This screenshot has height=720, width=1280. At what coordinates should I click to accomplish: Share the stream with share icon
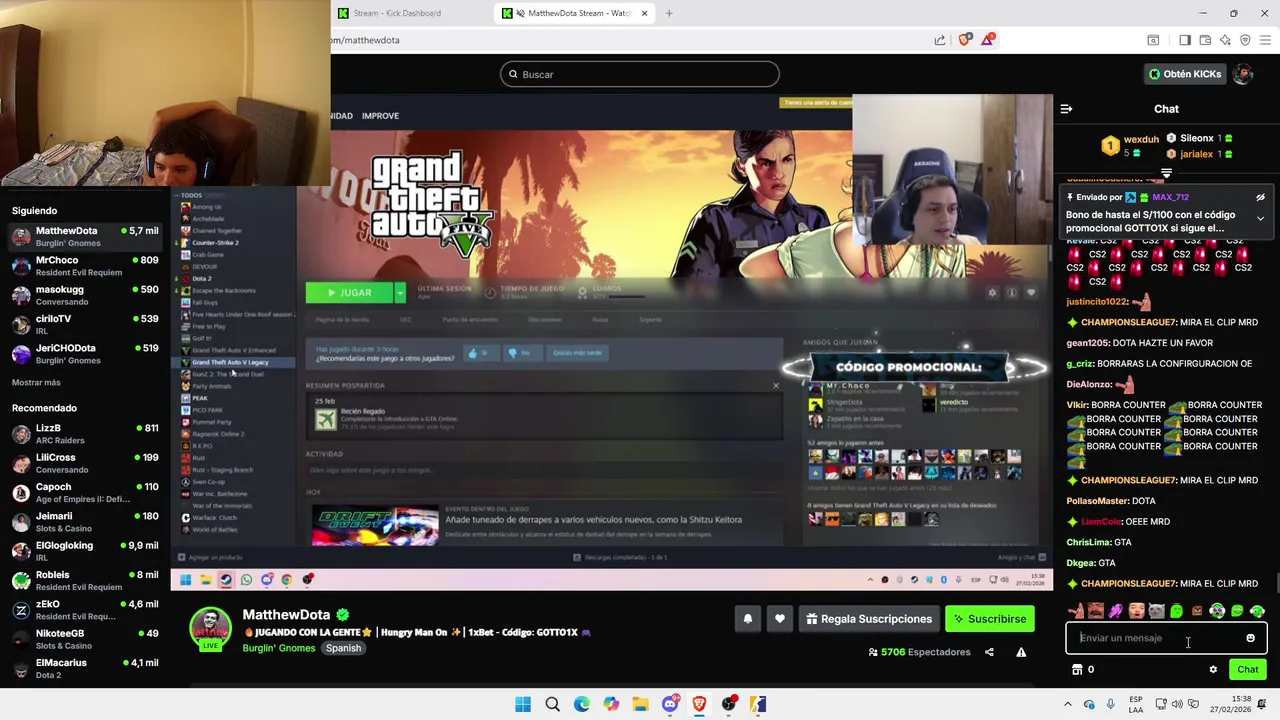pos(989,652)
